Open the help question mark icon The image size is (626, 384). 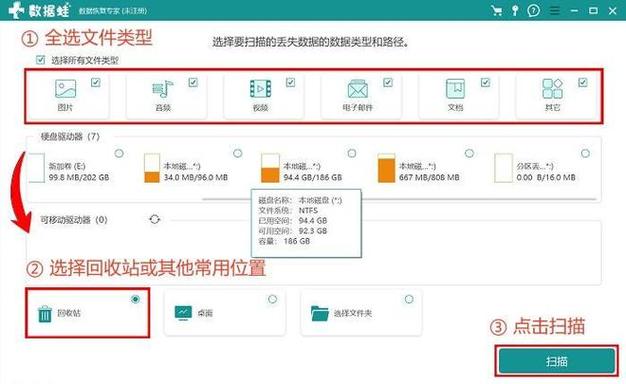533,10
